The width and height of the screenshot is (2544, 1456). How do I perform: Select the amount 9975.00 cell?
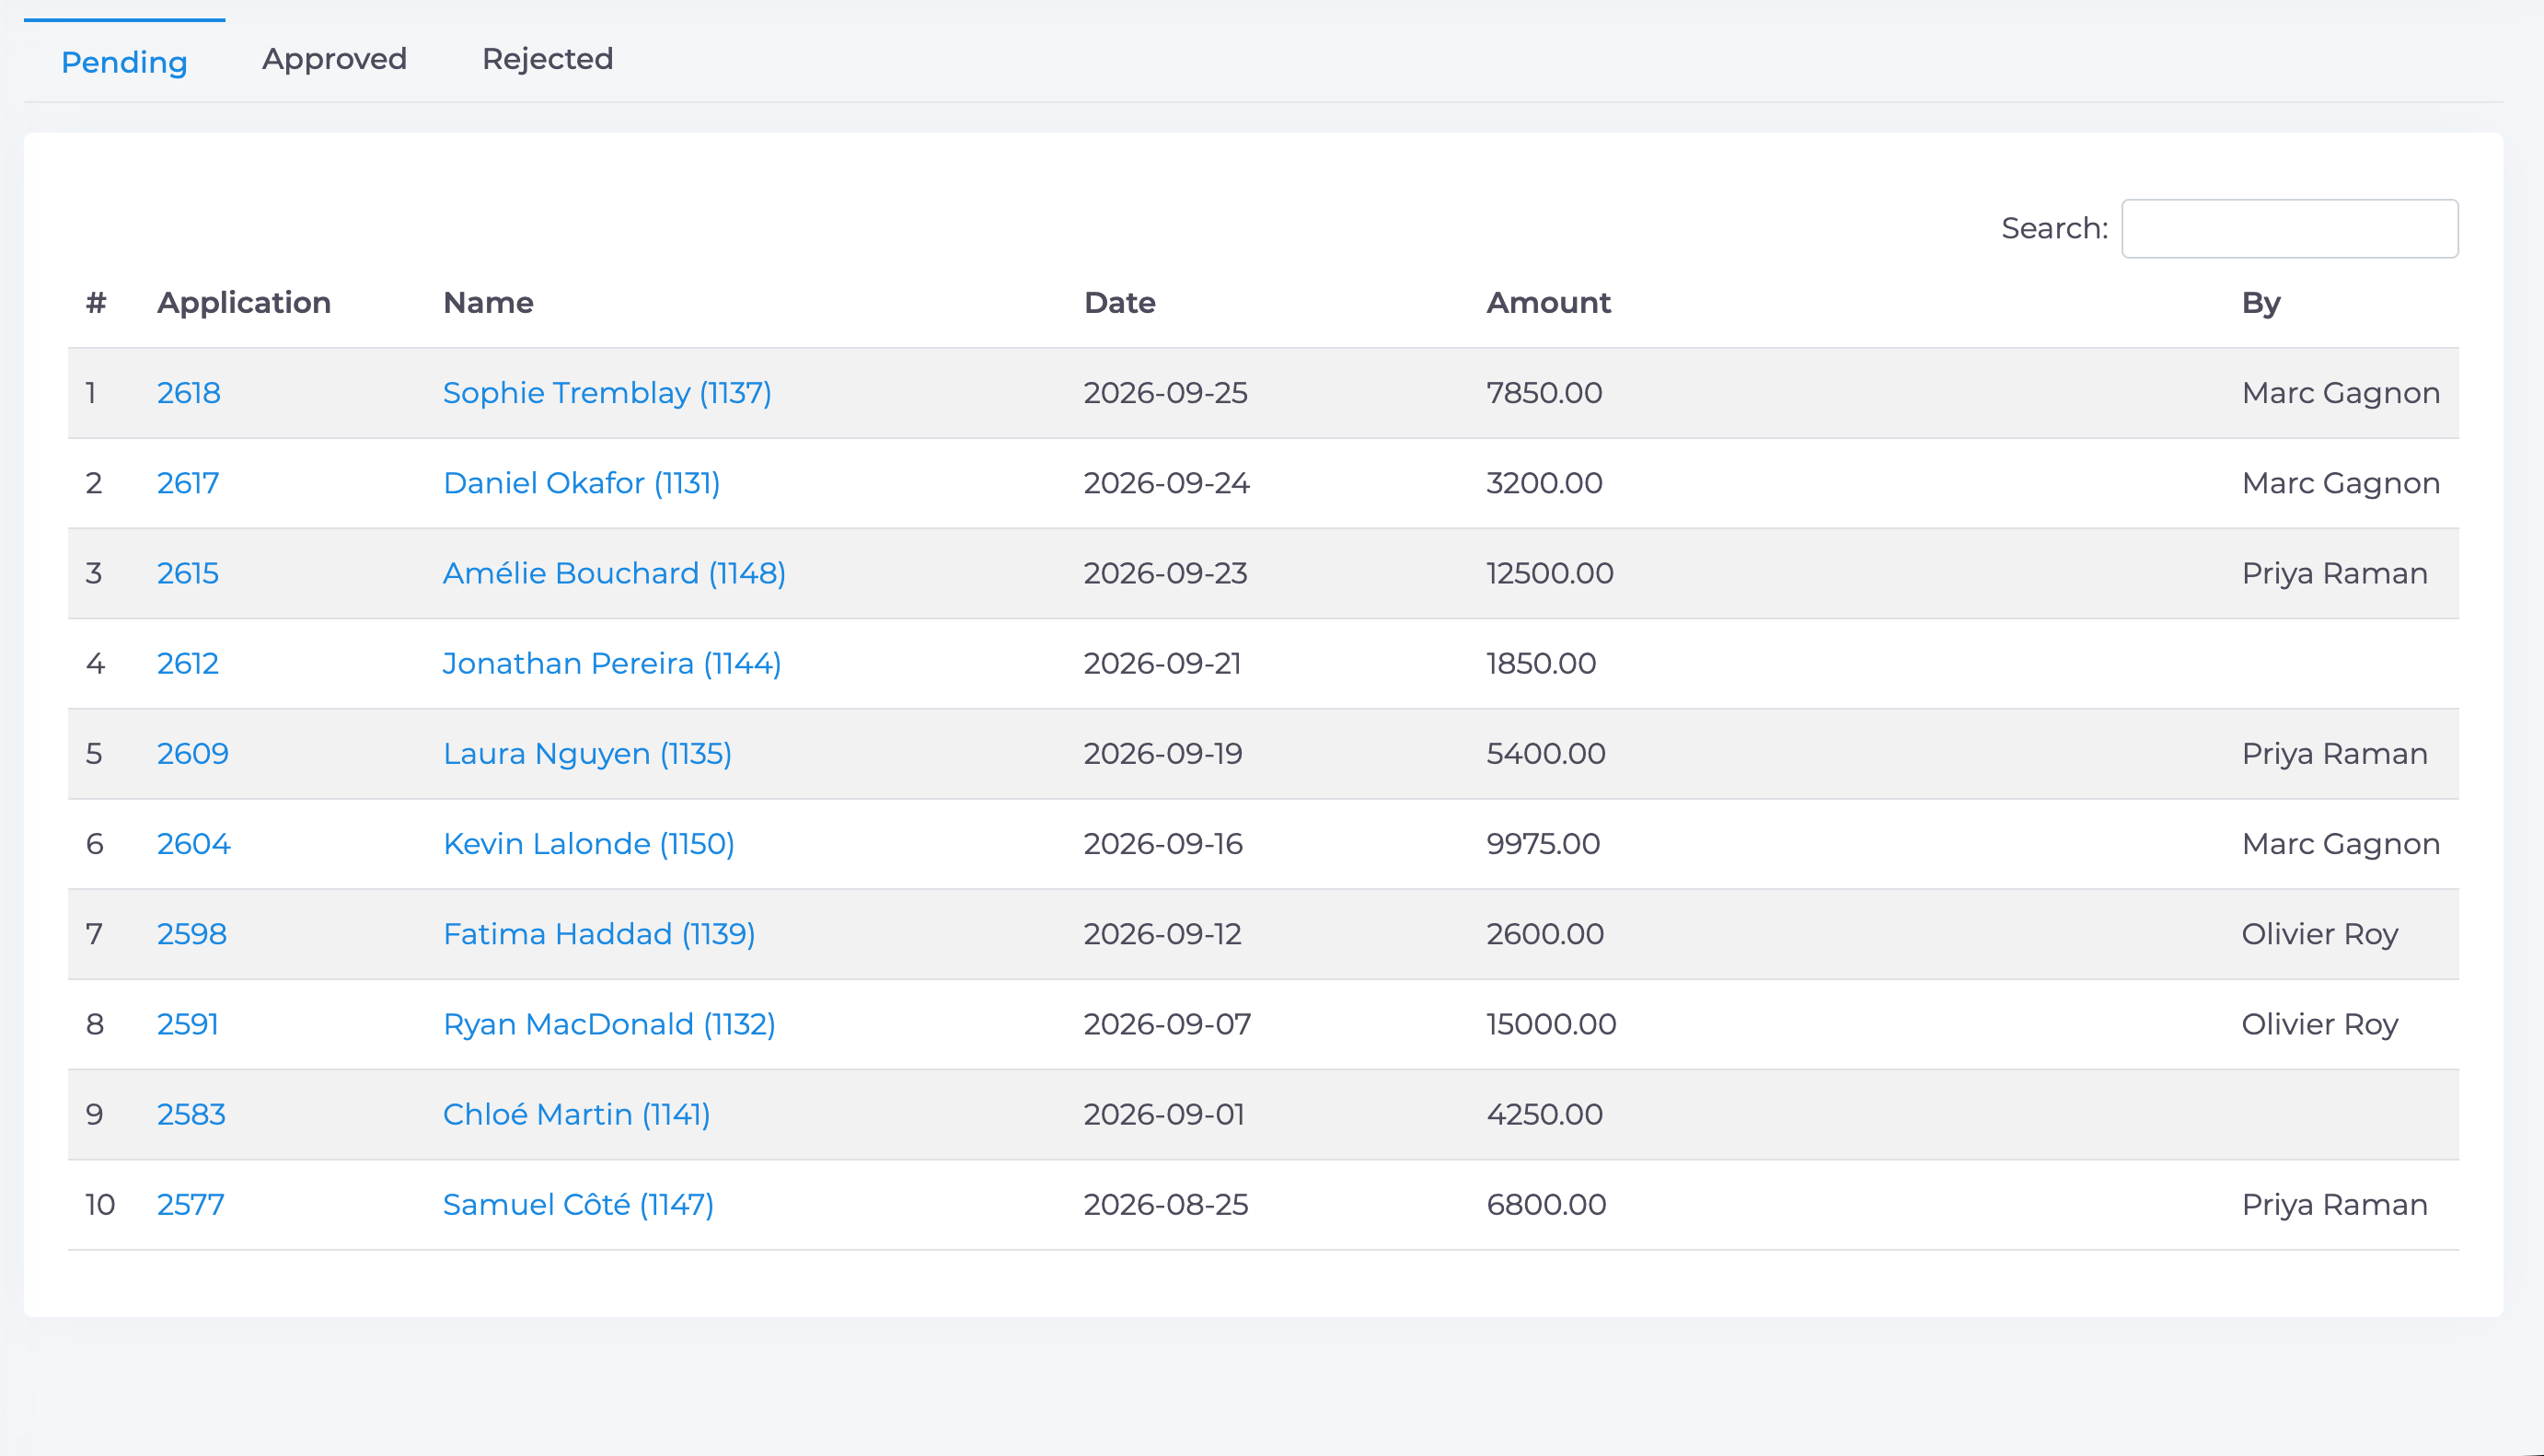(1543, 844)
